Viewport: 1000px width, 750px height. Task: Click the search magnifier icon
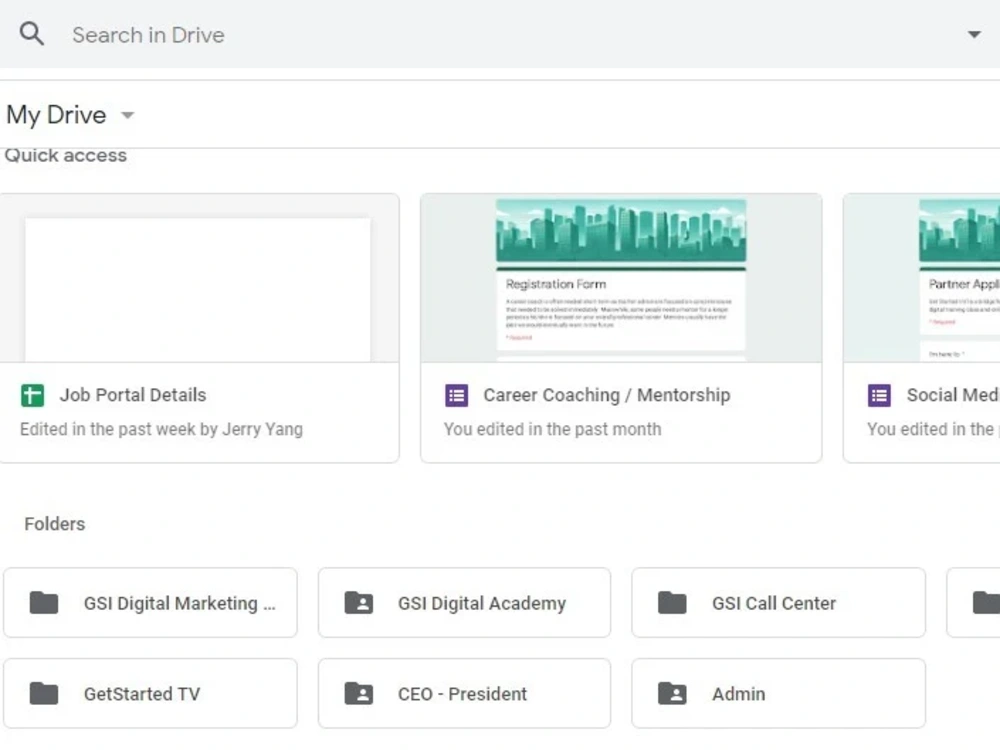coord(31,34)
